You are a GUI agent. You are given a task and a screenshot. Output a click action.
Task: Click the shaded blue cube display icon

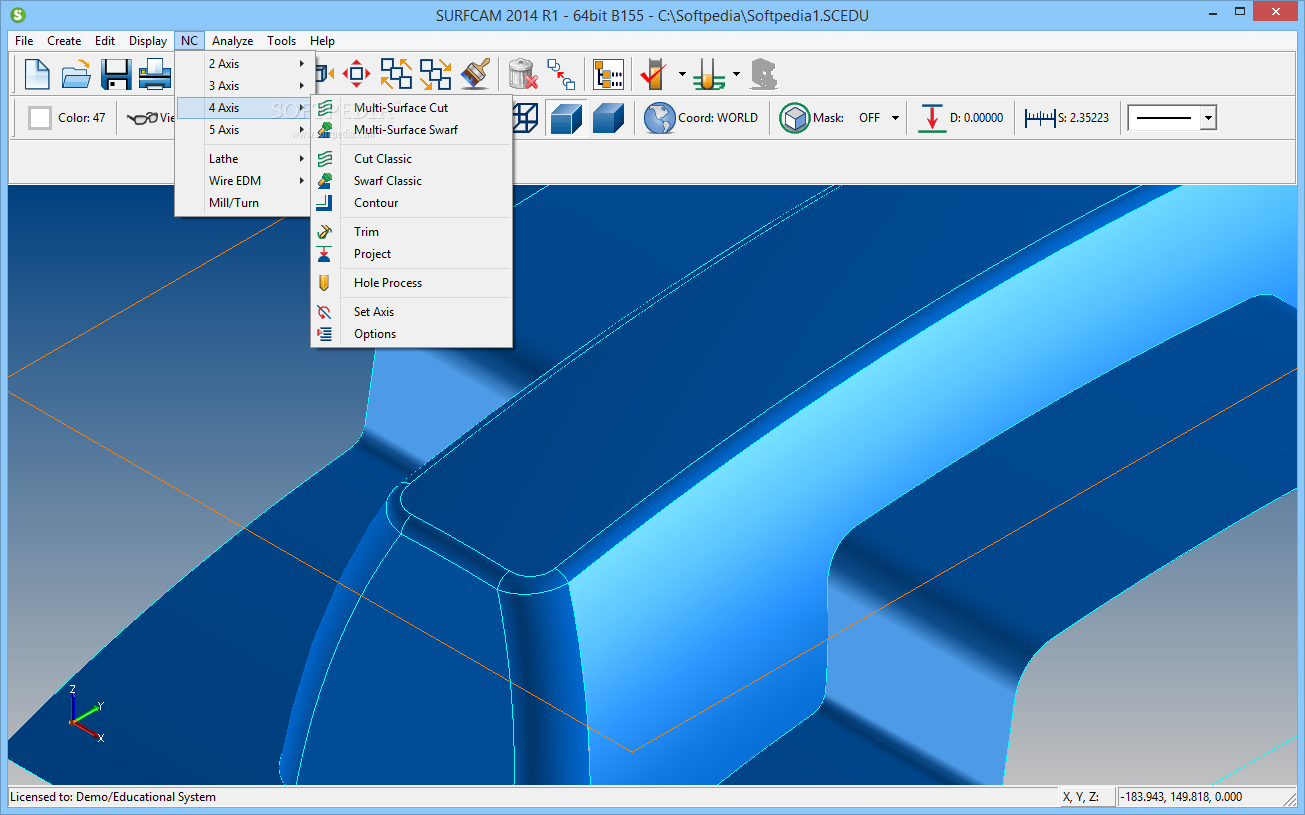coord(566,118)
